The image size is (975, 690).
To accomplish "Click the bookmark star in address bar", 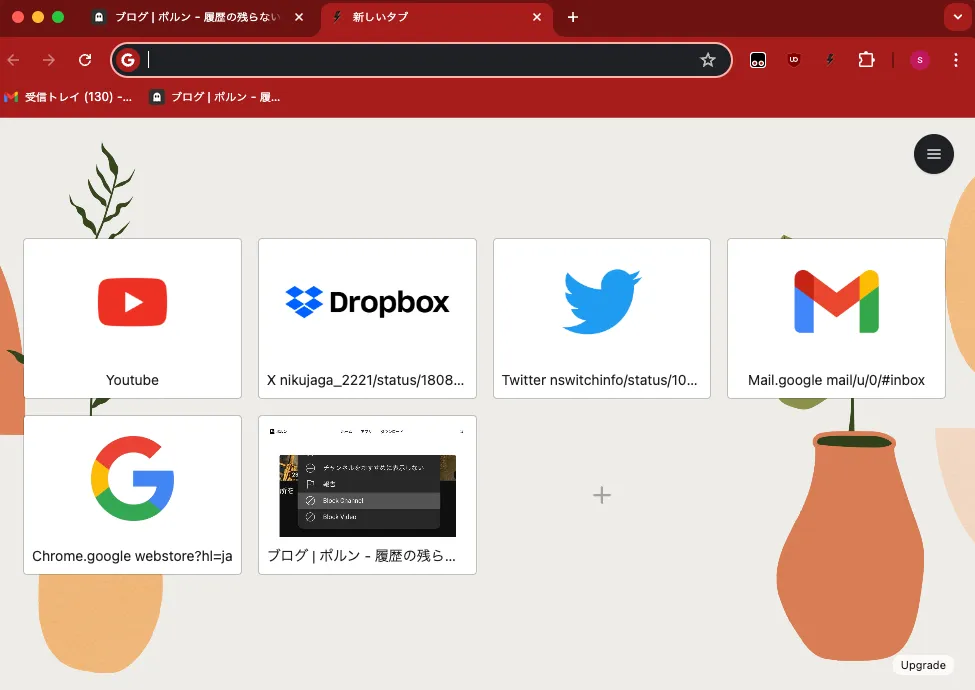I will (x=708, y=60).
